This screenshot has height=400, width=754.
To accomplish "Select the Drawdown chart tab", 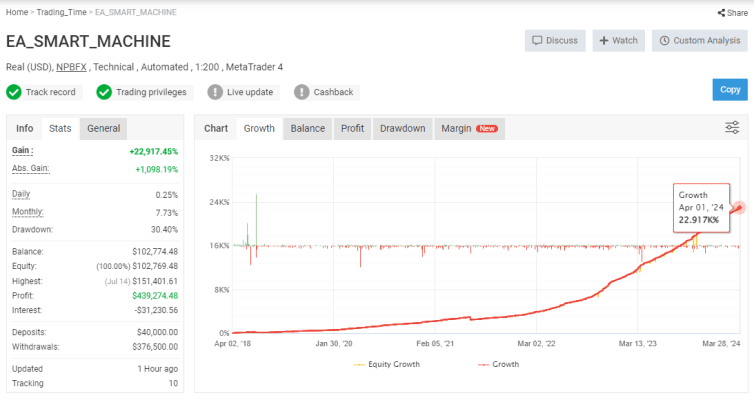I will click(x=402, y=128).
